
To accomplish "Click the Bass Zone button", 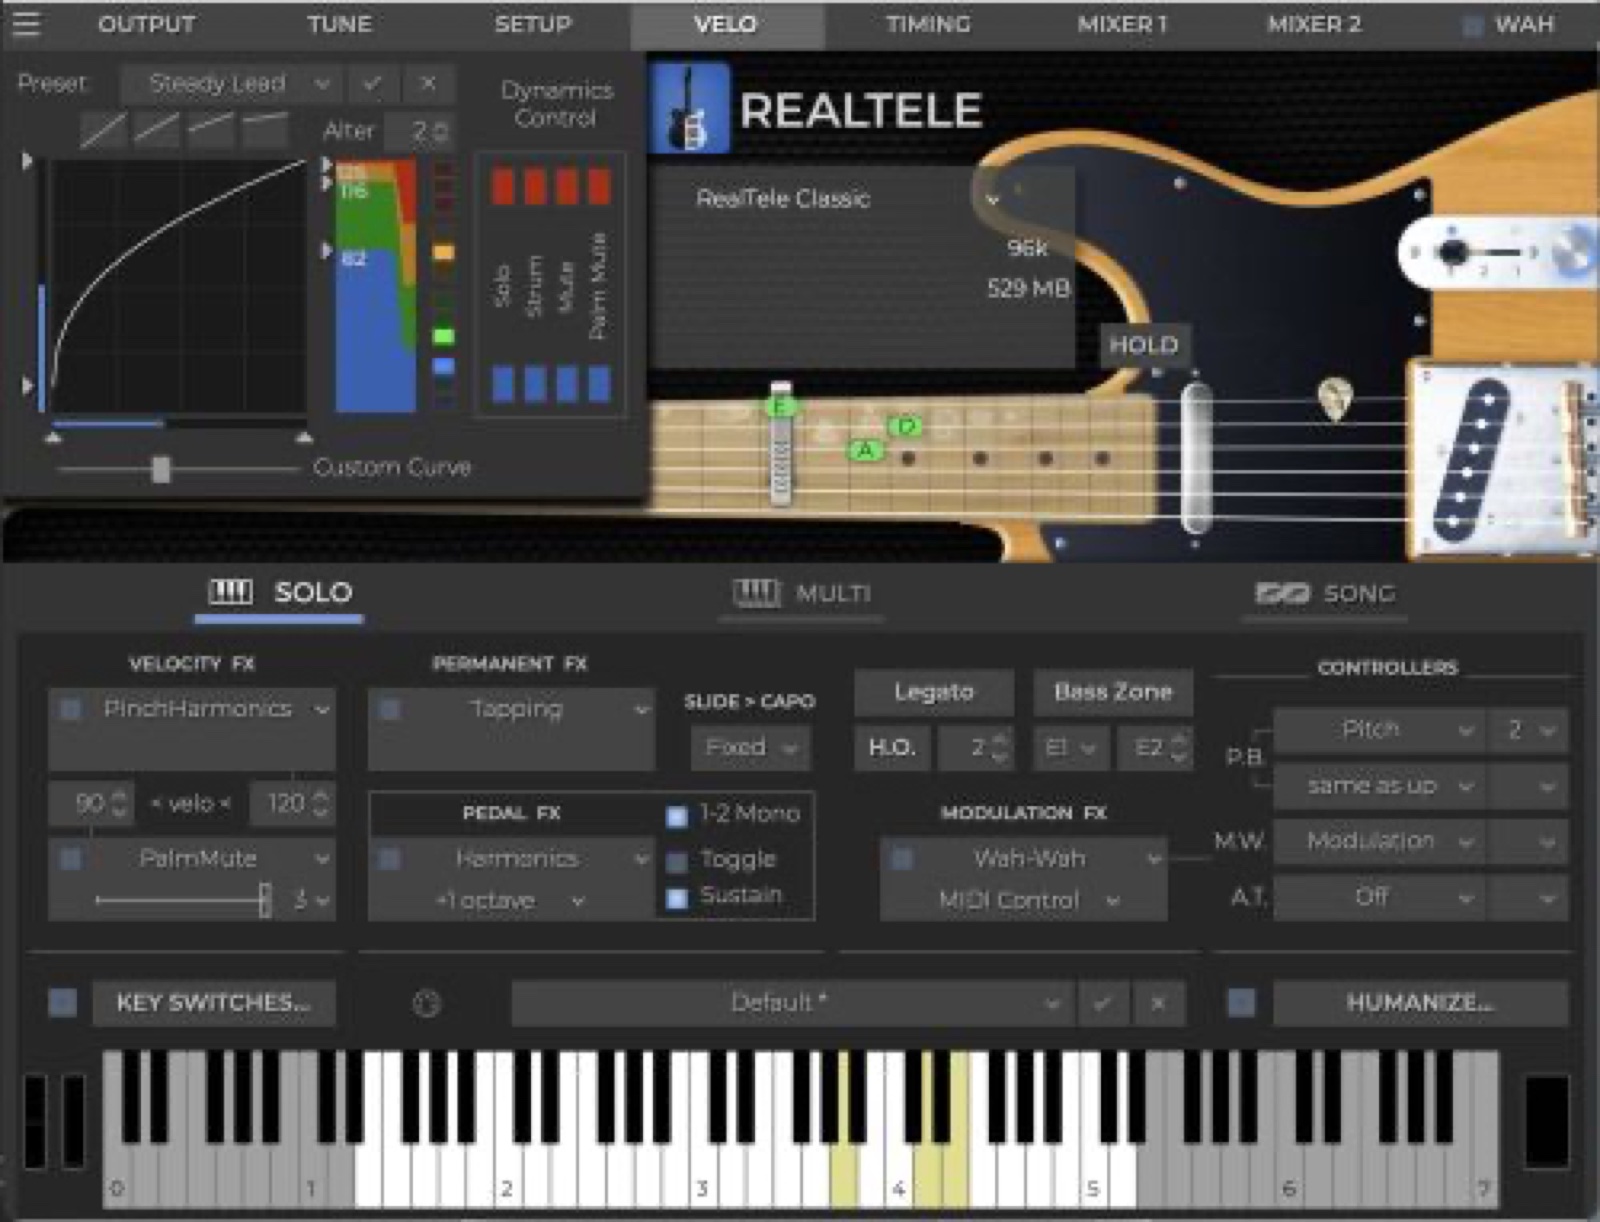I will coord(1112,692).
